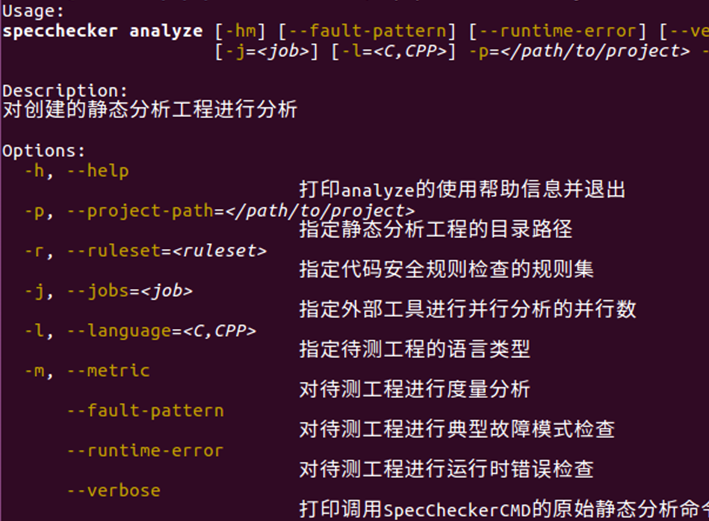The image size is (709, 521).
Task: Click the help text '对待测工程进行度量分析'
Action: click(x=414, y=389)
